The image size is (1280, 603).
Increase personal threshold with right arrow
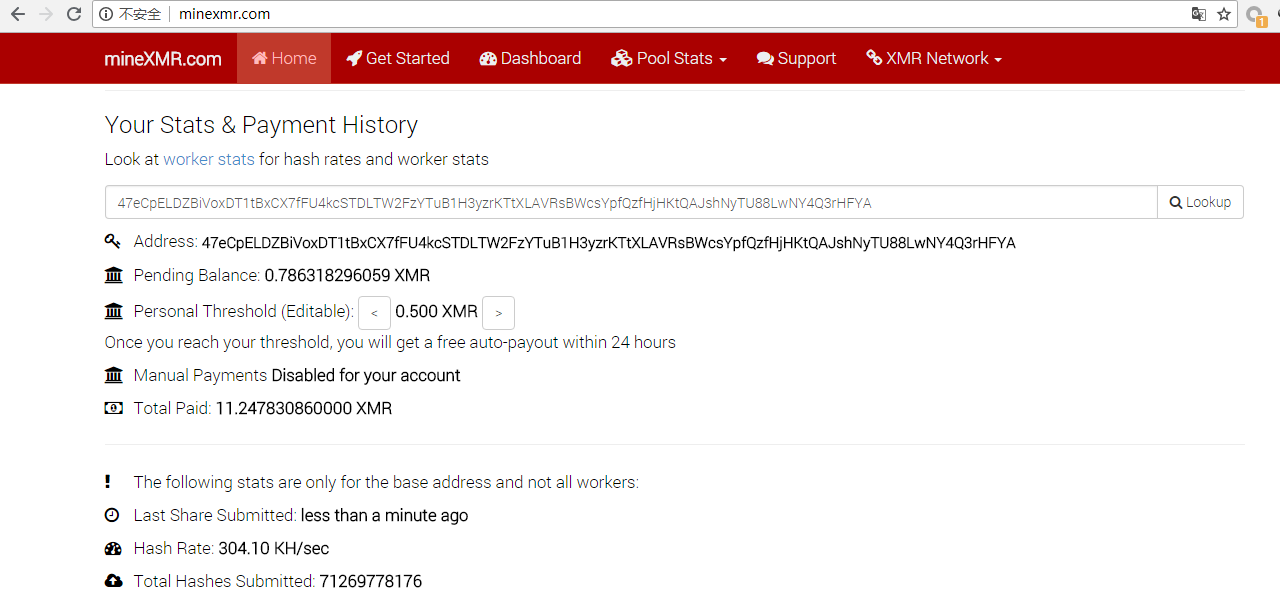click(498, 313)
